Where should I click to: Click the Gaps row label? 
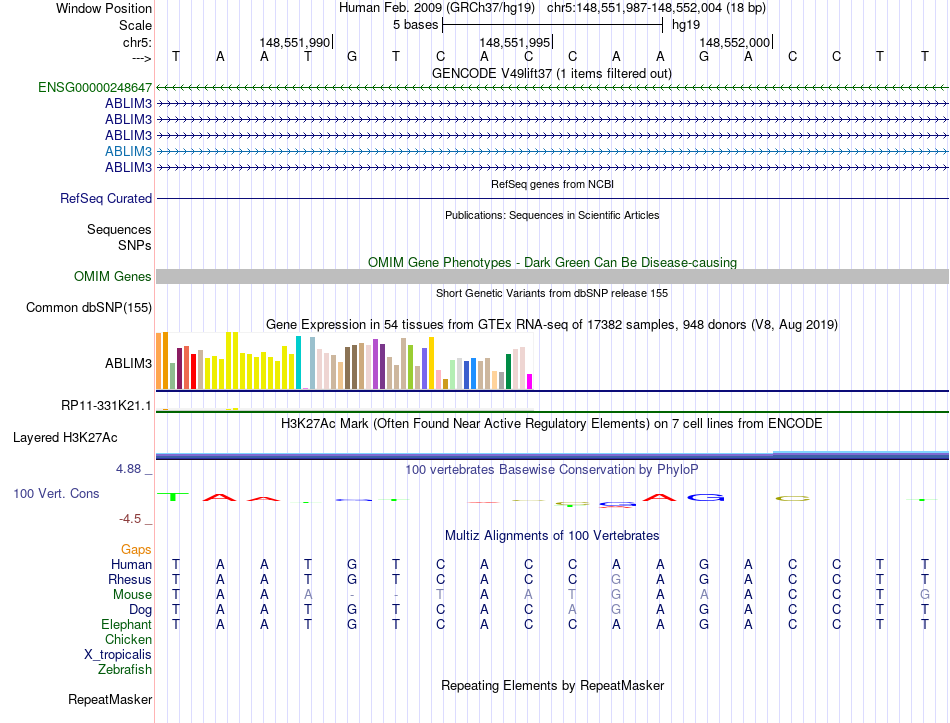(136, 550)
